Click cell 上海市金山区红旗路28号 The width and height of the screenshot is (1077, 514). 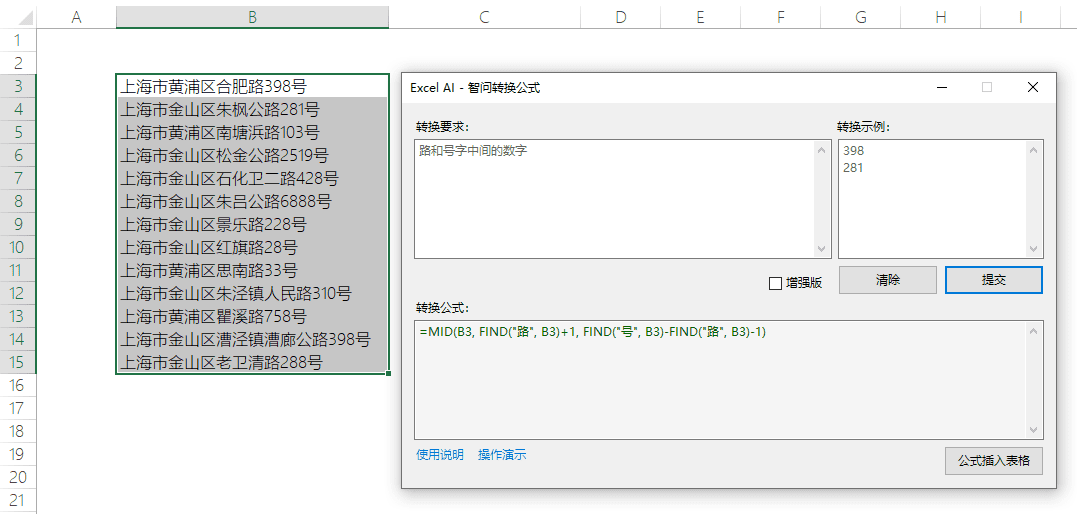click(x=253, y=247)
